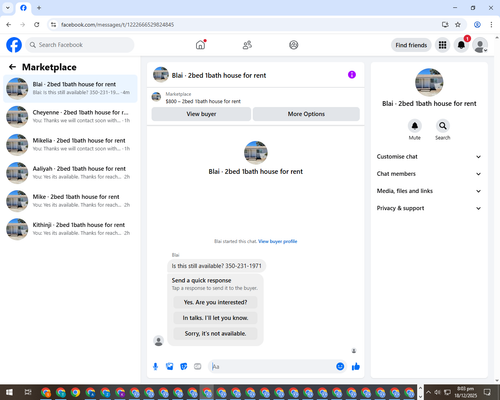
Task: Open Chrome's three-dot menu
Action: (x=491, y=25)
